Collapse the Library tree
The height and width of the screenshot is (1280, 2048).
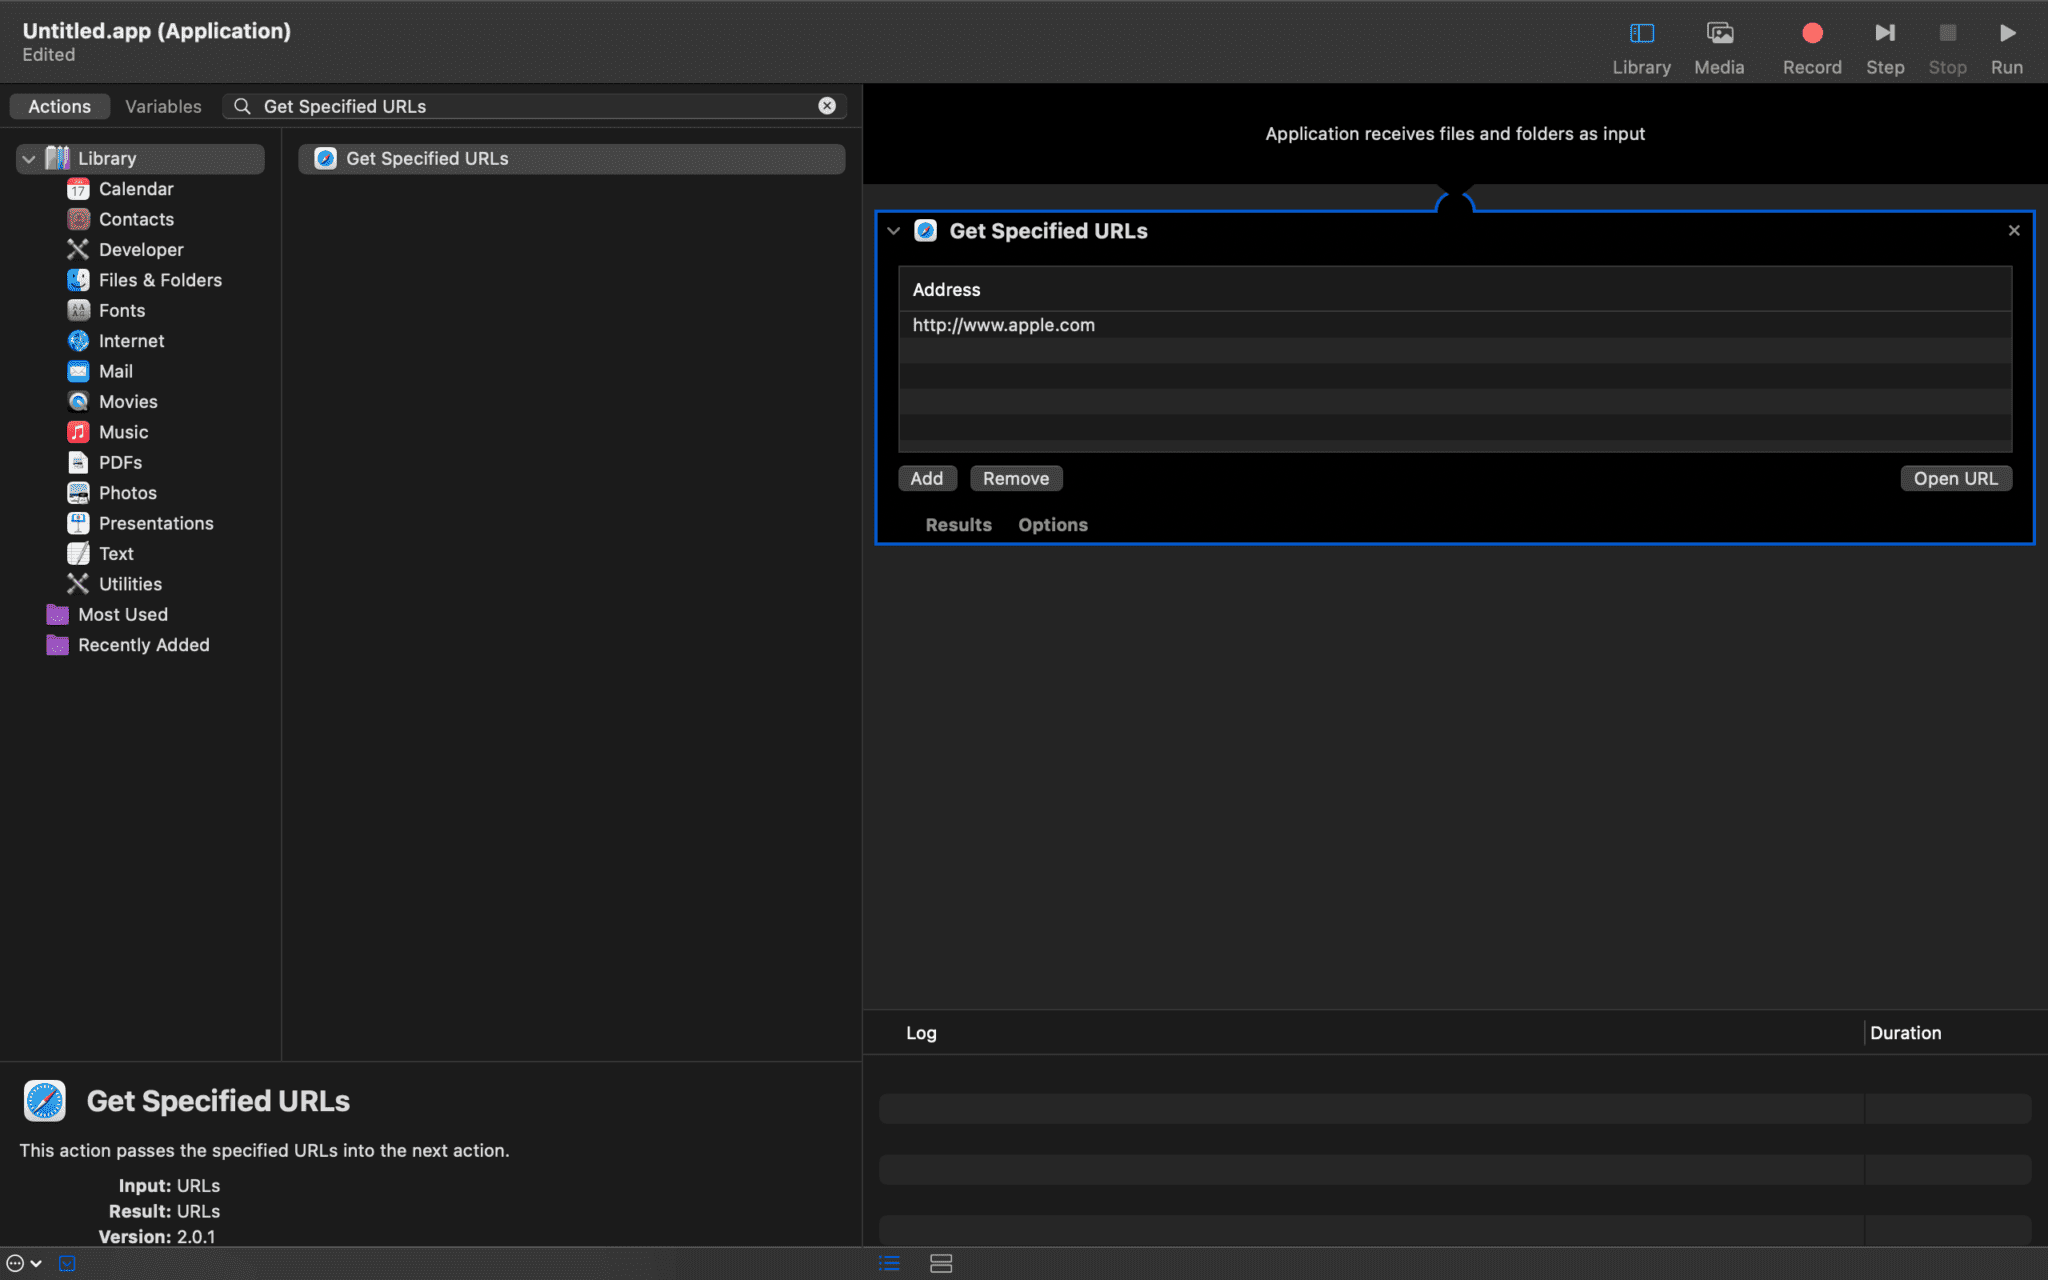pyautogui.click(x=29, y=159)
